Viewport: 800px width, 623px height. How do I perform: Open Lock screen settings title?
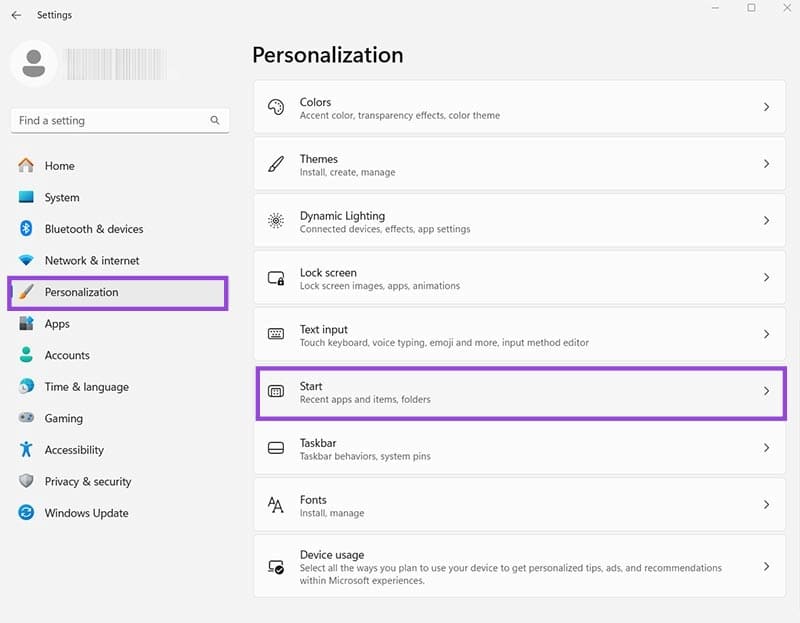[328, 272]
